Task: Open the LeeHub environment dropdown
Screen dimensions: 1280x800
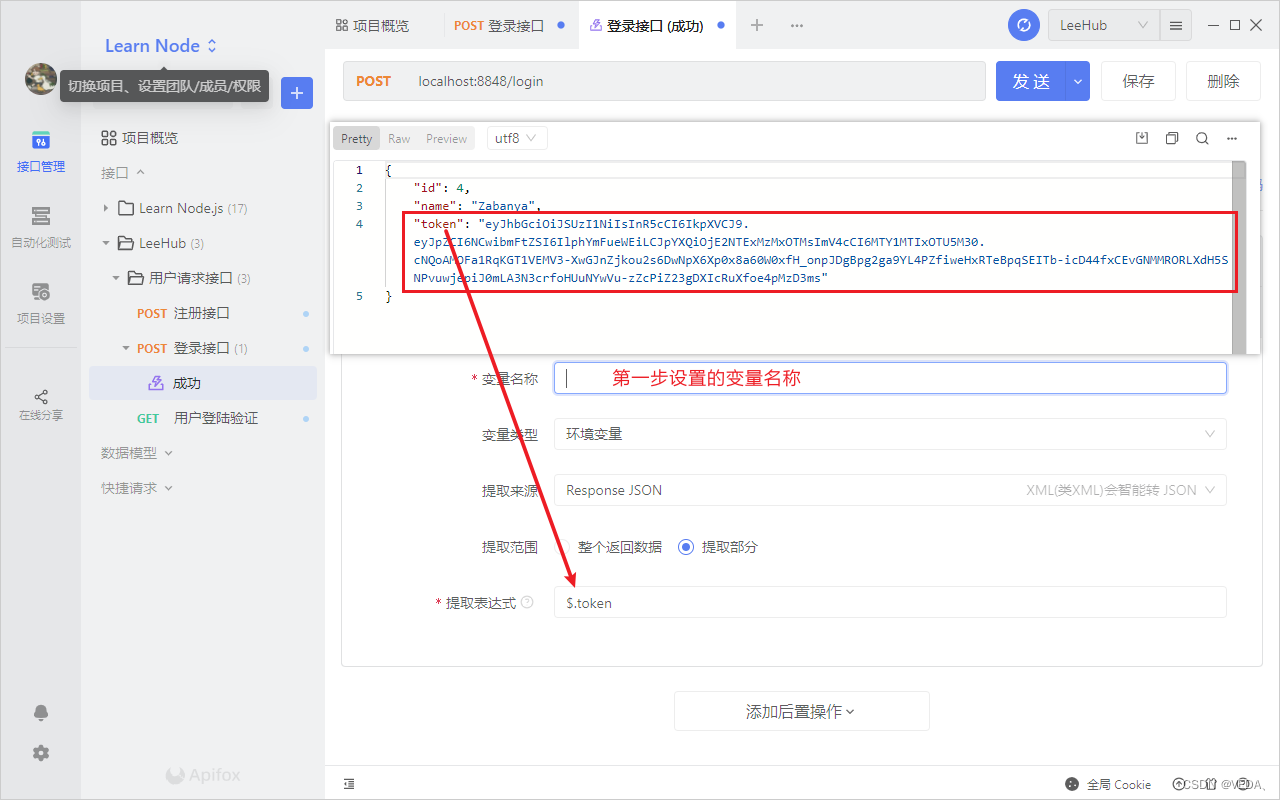Action: [x=1104, y=25]
